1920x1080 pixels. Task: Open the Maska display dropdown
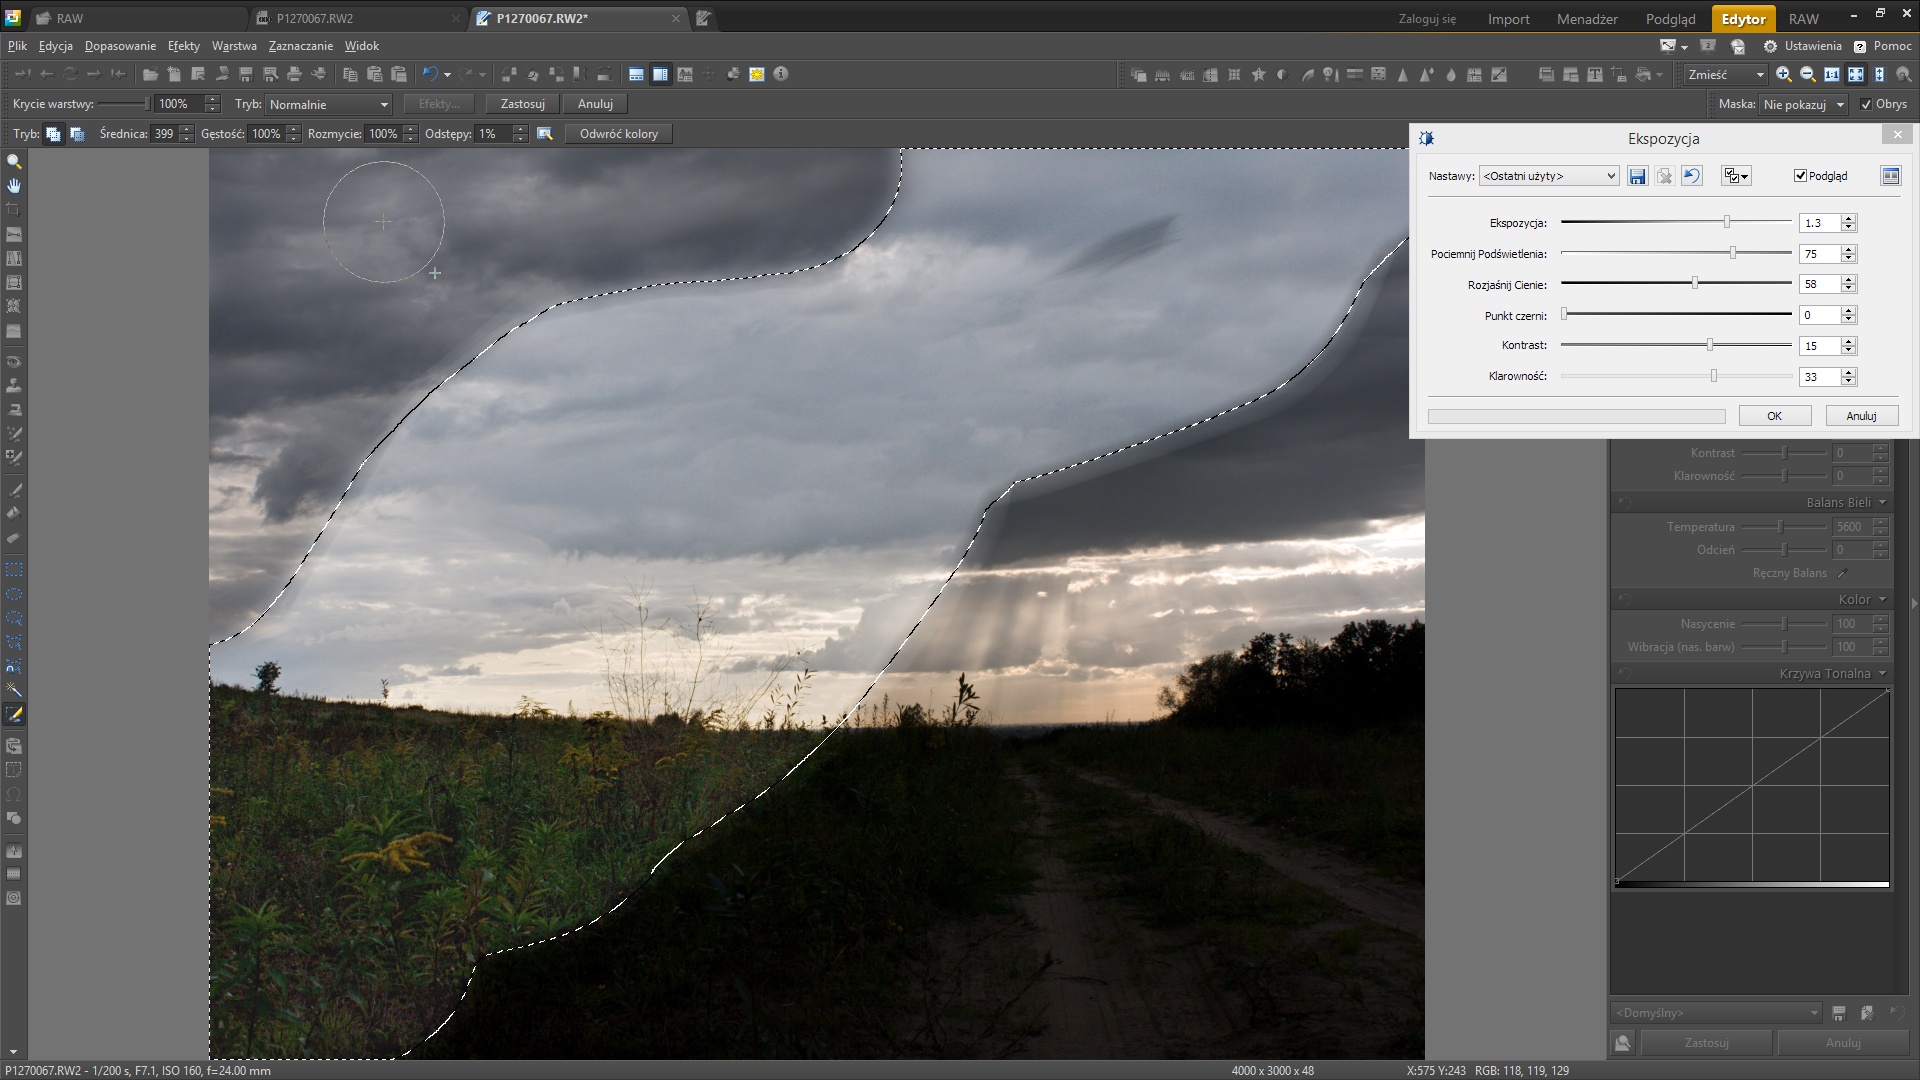click(1803, 104)
